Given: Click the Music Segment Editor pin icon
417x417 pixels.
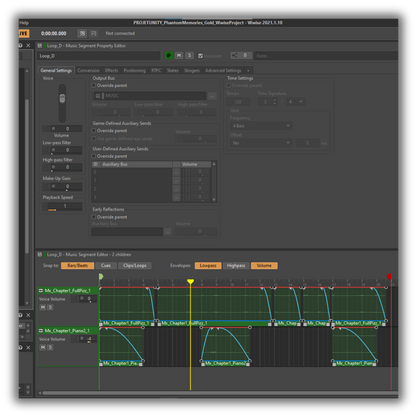Looking at the screenshot, I should point(40,254).
